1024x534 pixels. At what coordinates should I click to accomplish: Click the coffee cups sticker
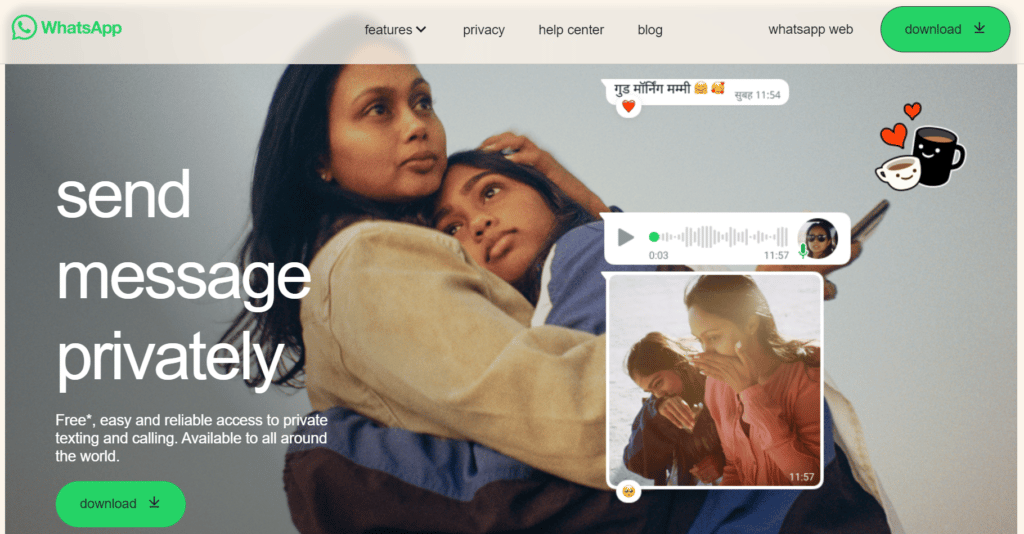(x=920, y=148)
